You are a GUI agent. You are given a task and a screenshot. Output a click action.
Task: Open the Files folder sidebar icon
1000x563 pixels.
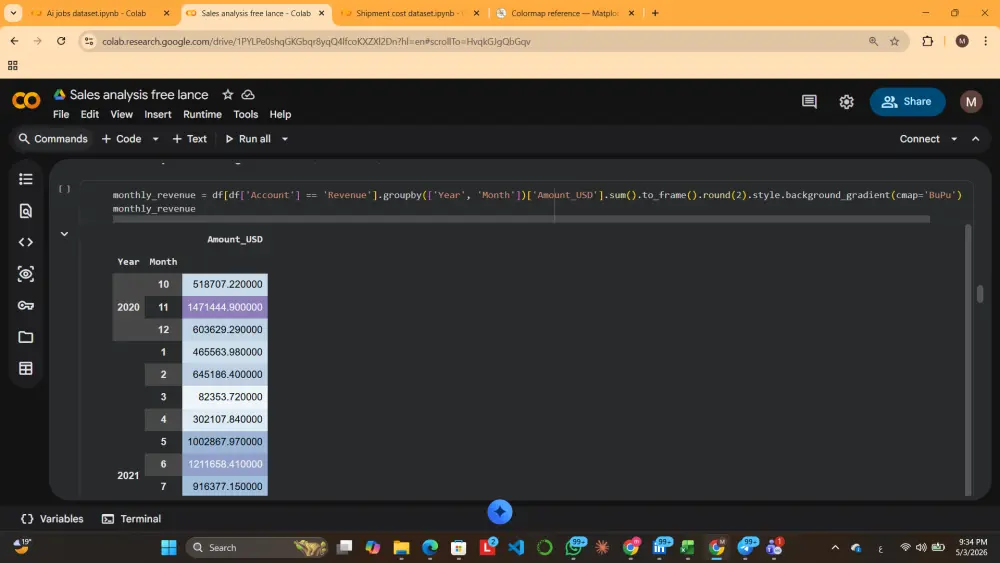[x=26, y=337]
